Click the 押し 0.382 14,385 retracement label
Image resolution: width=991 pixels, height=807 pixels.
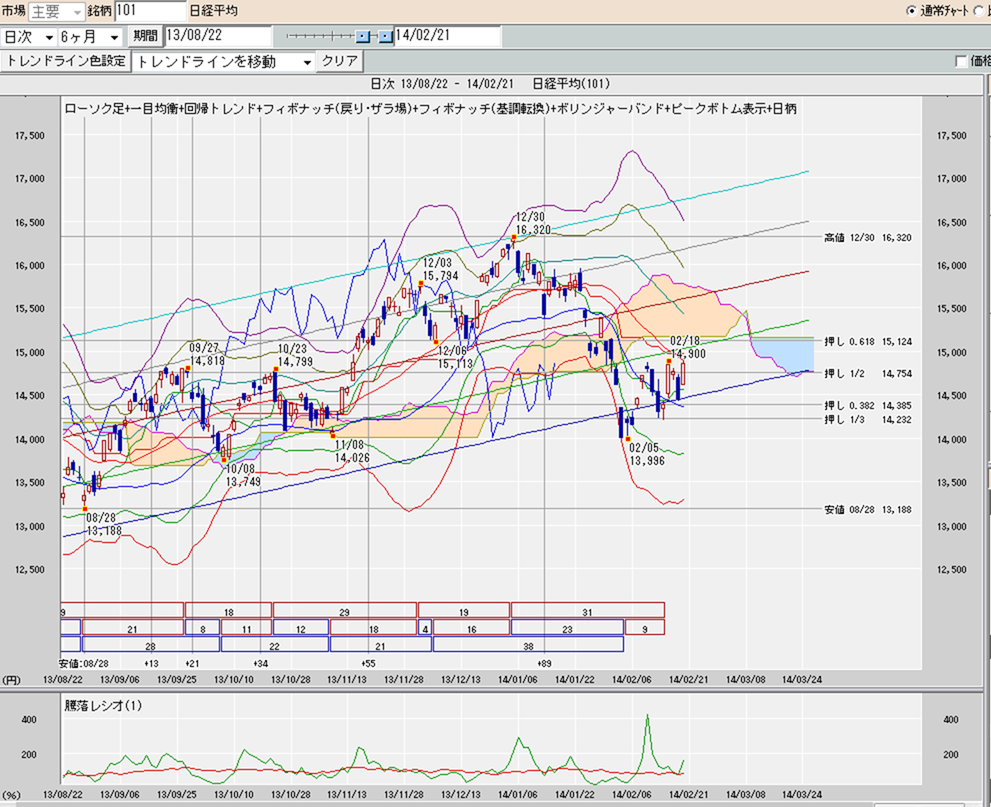868,406
